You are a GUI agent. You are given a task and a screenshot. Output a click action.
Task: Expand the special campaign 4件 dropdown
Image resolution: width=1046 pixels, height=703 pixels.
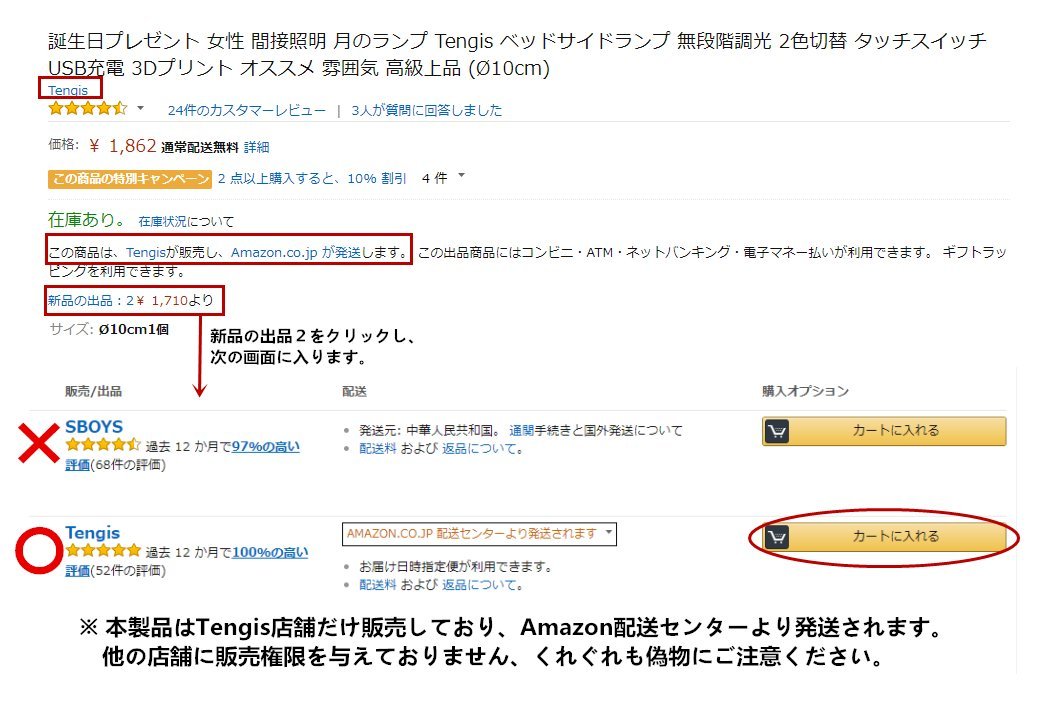pos(461,177)
